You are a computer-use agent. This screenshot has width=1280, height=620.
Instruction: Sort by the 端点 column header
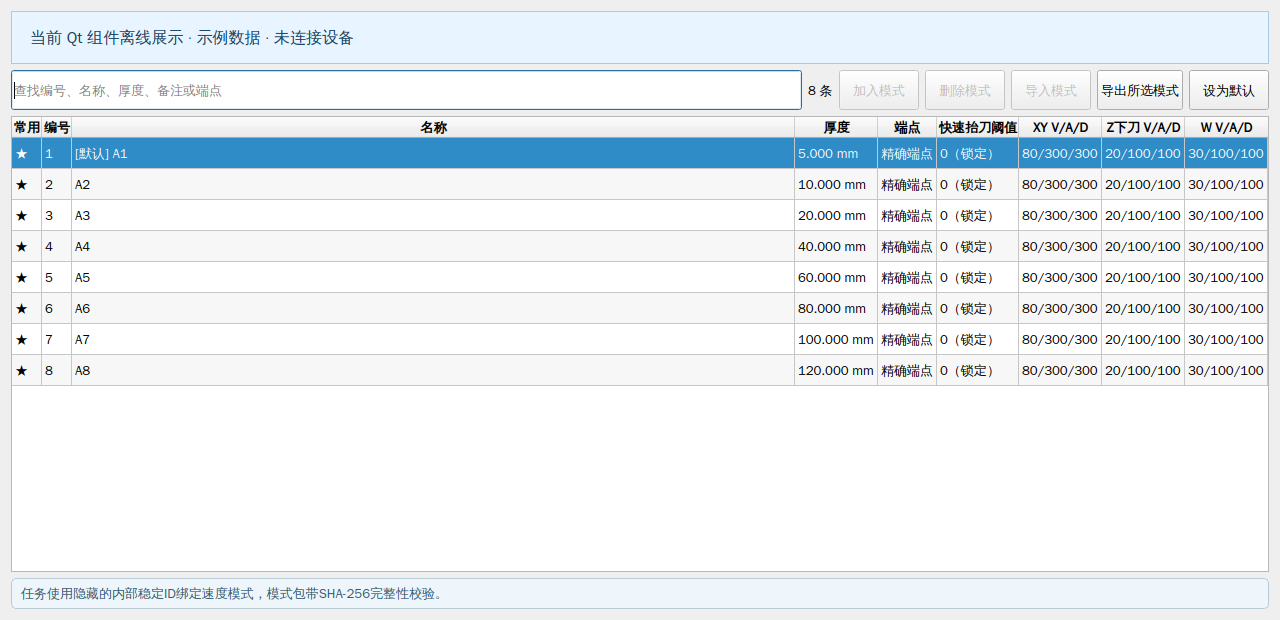pos(907,128)
